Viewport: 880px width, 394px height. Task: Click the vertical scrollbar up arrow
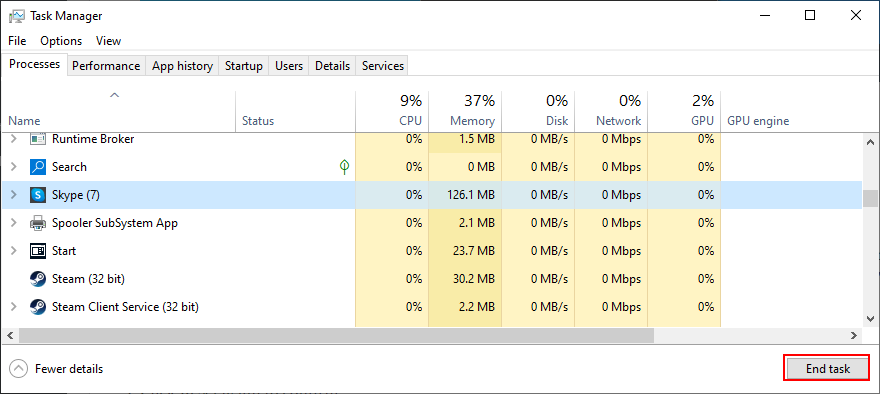(870, 143)
